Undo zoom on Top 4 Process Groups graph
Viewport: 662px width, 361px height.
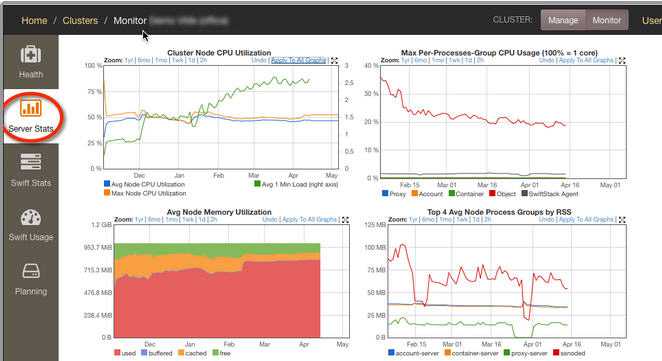click(x=547, y=220)
